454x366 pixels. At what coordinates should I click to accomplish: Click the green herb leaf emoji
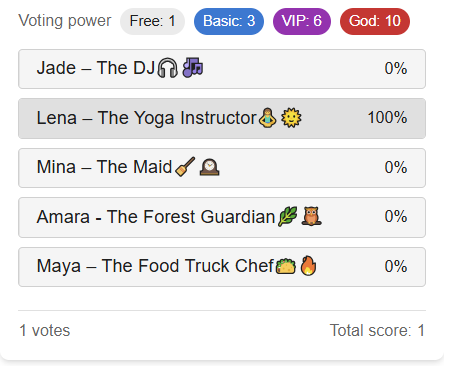click(x=288, y=217)
